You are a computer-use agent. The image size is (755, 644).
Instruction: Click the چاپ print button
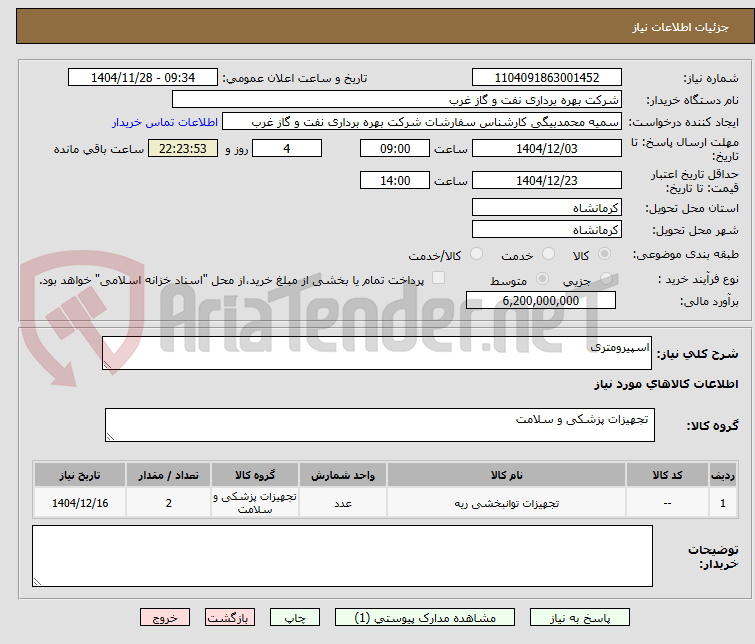pyautogui.click(x=295, y=618)
